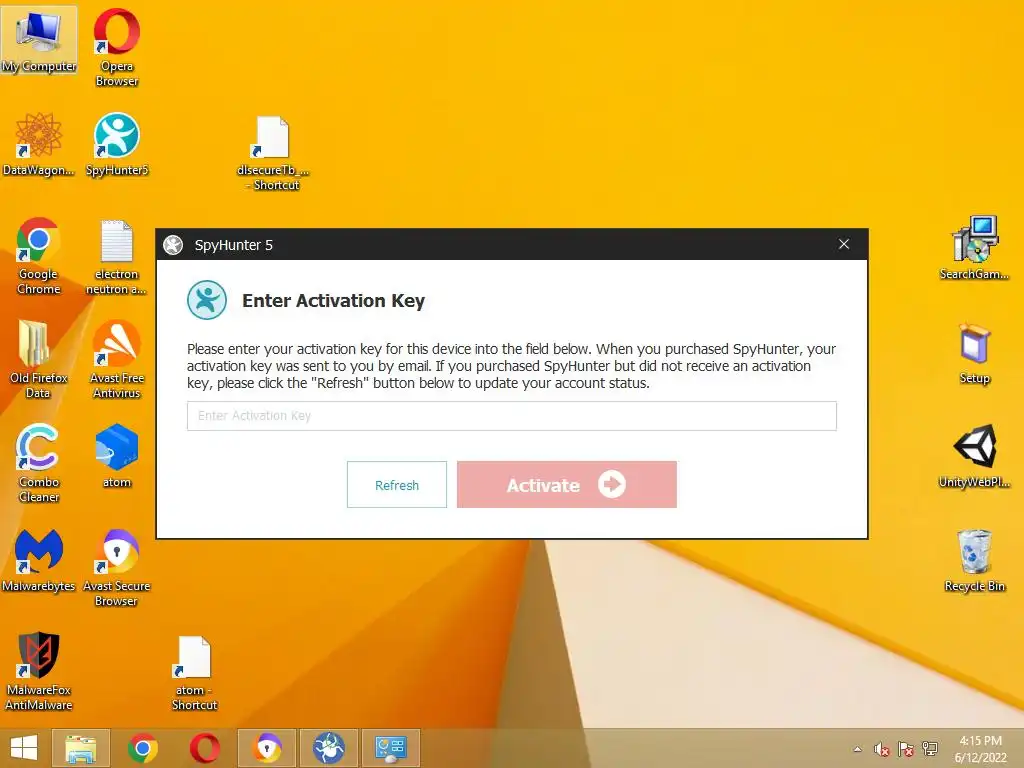Click the Activate button
The height and width of the screenshot is (768, 1024).
pos(567,485)
